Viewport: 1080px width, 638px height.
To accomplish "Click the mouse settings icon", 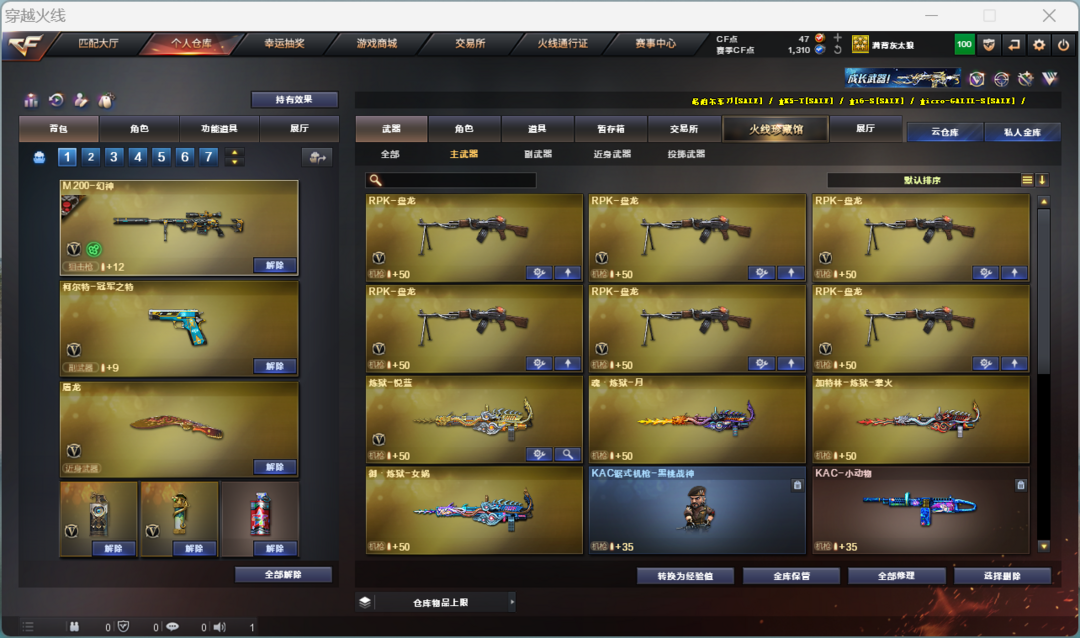I will (x=105, y=101).
